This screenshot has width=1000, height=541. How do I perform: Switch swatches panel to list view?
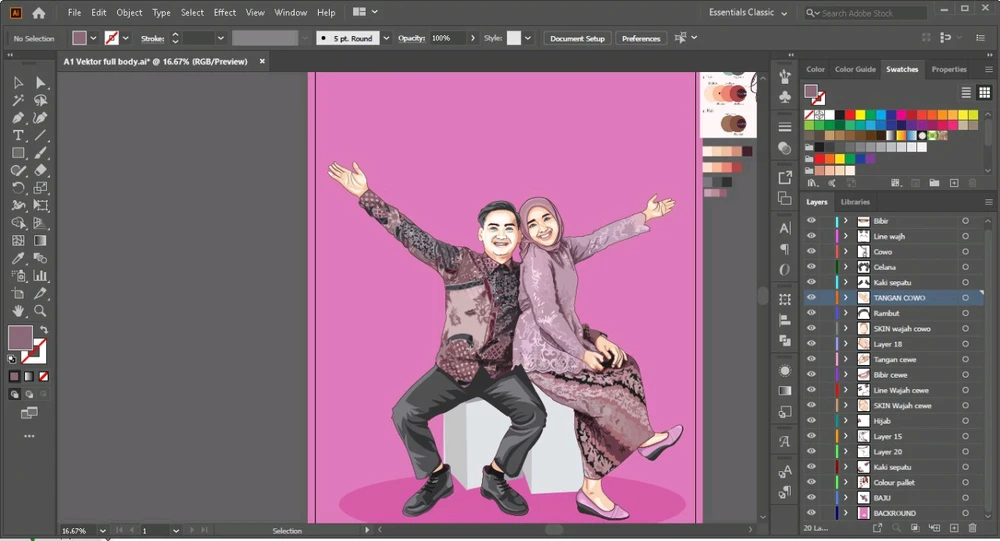point(966,92)
